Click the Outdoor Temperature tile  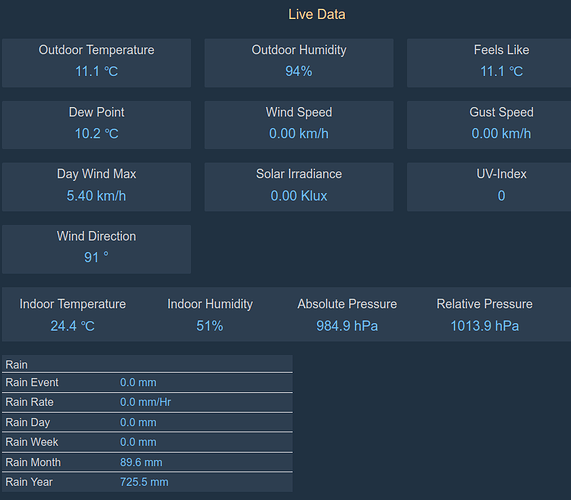(x=97, y=63)
